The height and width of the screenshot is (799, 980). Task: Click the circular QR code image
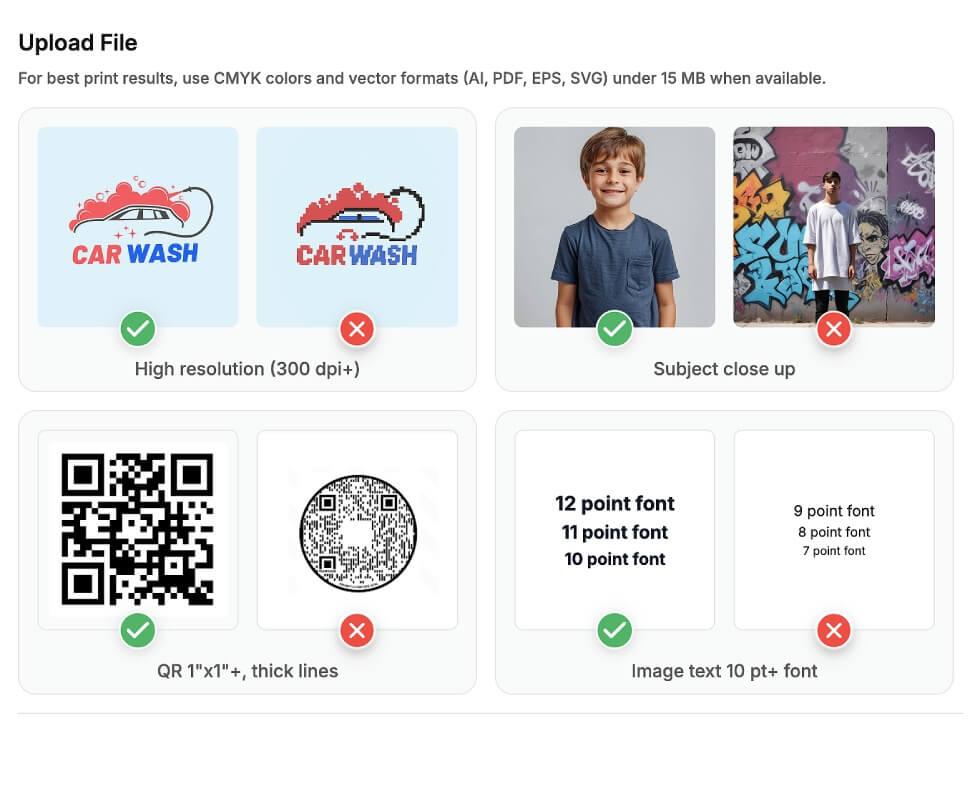(357, 530)
